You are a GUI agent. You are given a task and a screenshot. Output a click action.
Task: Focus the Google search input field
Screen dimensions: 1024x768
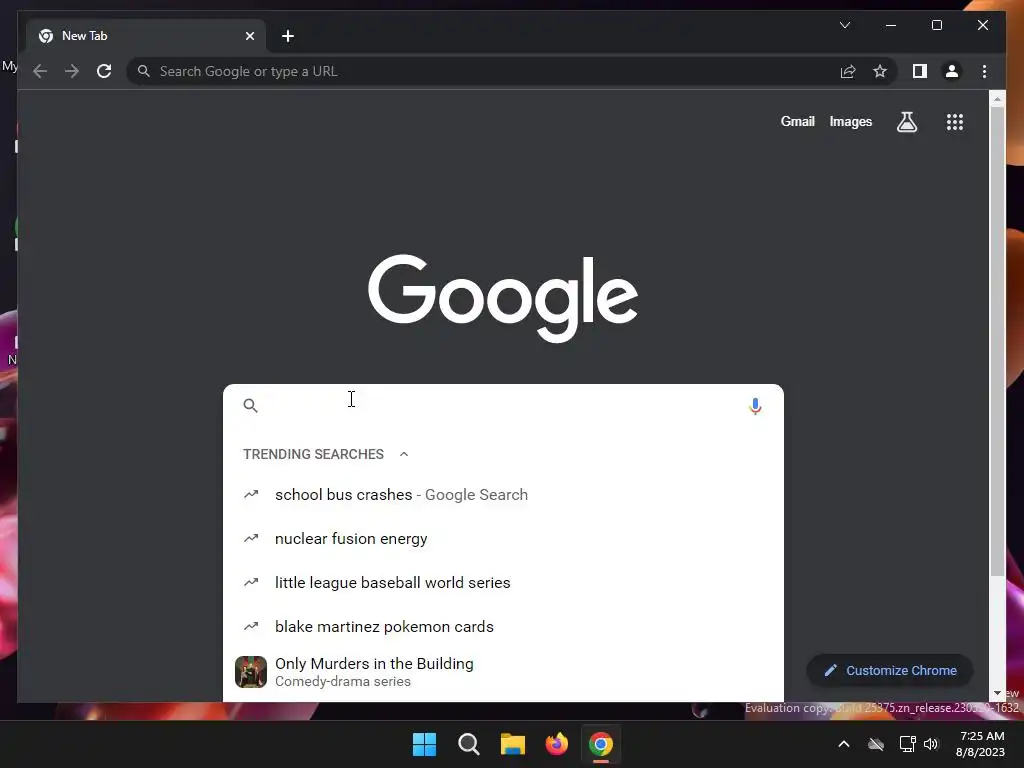pos(503,406)
